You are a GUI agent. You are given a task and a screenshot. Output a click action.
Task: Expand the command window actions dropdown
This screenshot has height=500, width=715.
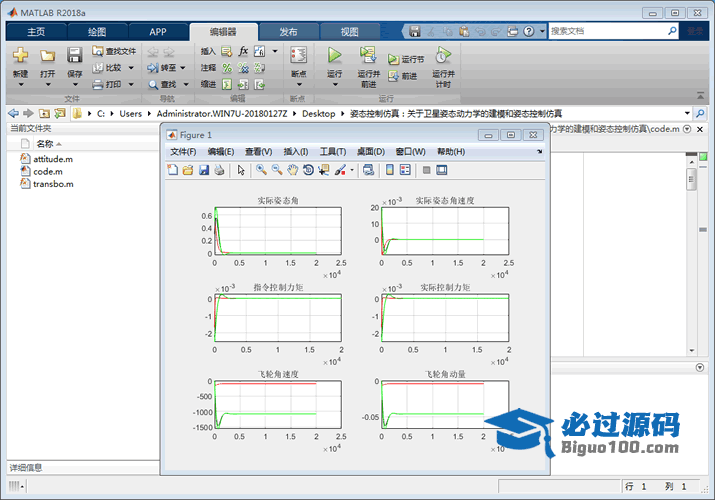700,367
